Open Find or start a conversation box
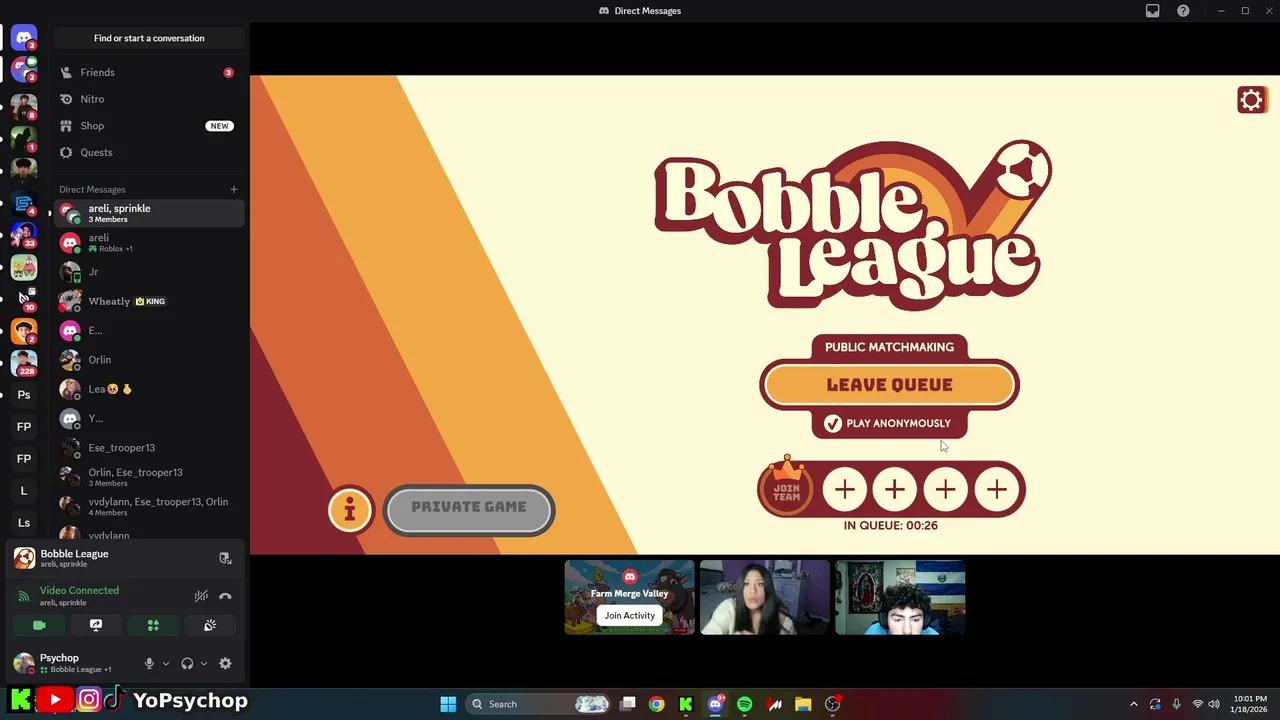The height and width of the screenshot is (720, 1280). pos(149,38)
